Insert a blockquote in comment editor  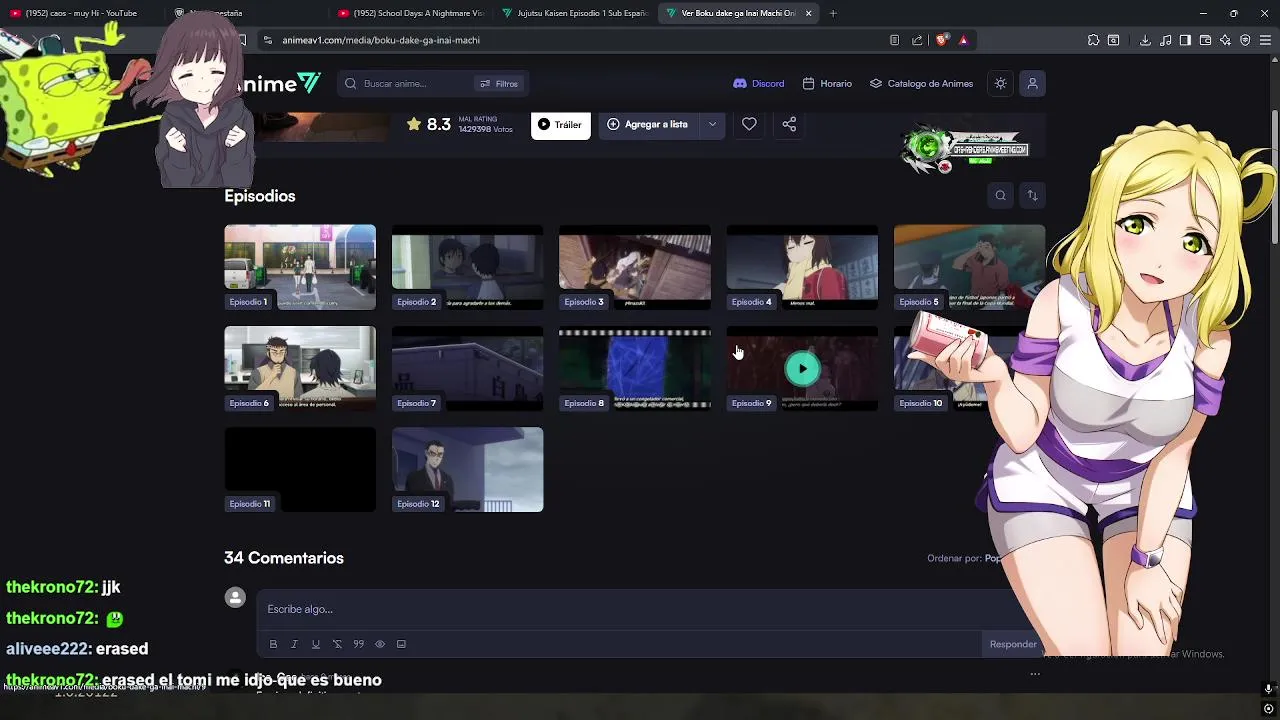pos(358,644)
